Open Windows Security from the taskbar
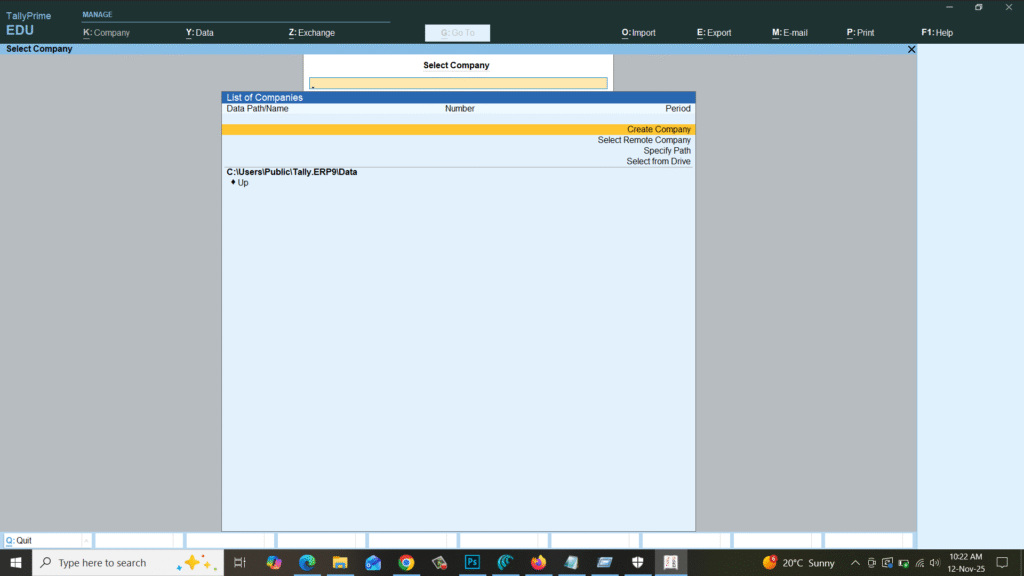 [636, 562]
